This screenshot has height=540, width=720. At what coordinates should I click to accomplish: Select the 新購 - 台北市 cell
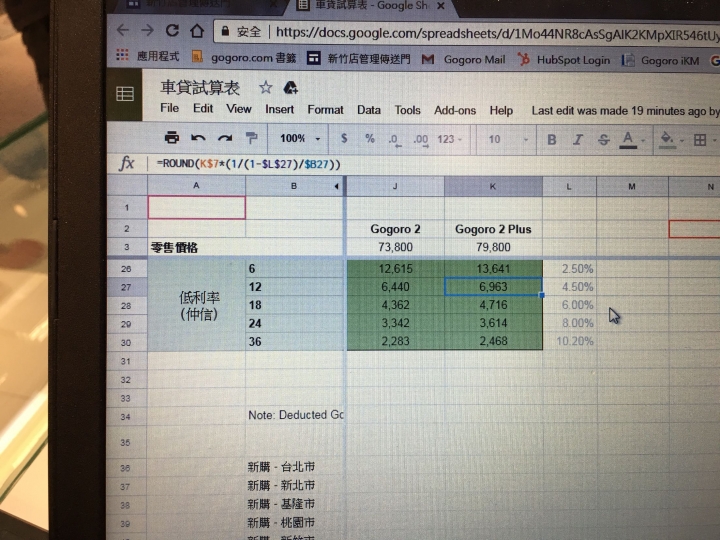[x=294, y=467]
